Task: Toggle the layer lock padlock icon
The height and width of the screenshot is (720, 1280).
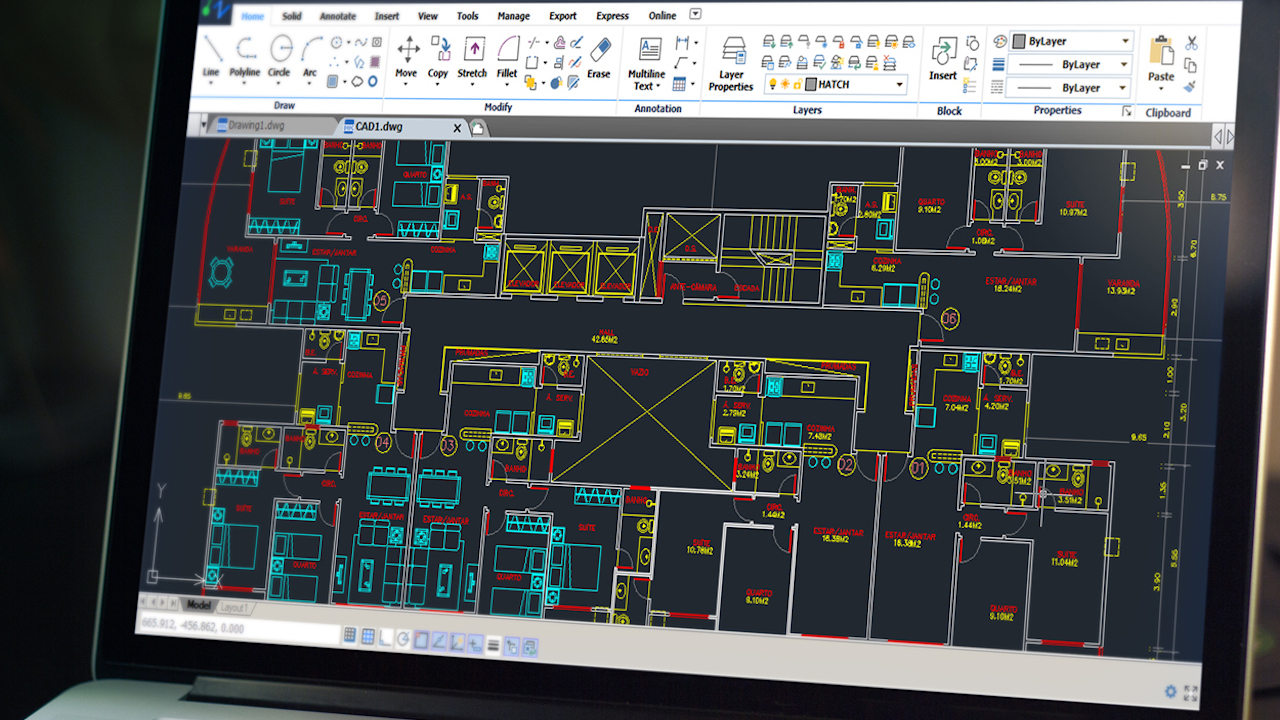Action: [x=797, y=84]
